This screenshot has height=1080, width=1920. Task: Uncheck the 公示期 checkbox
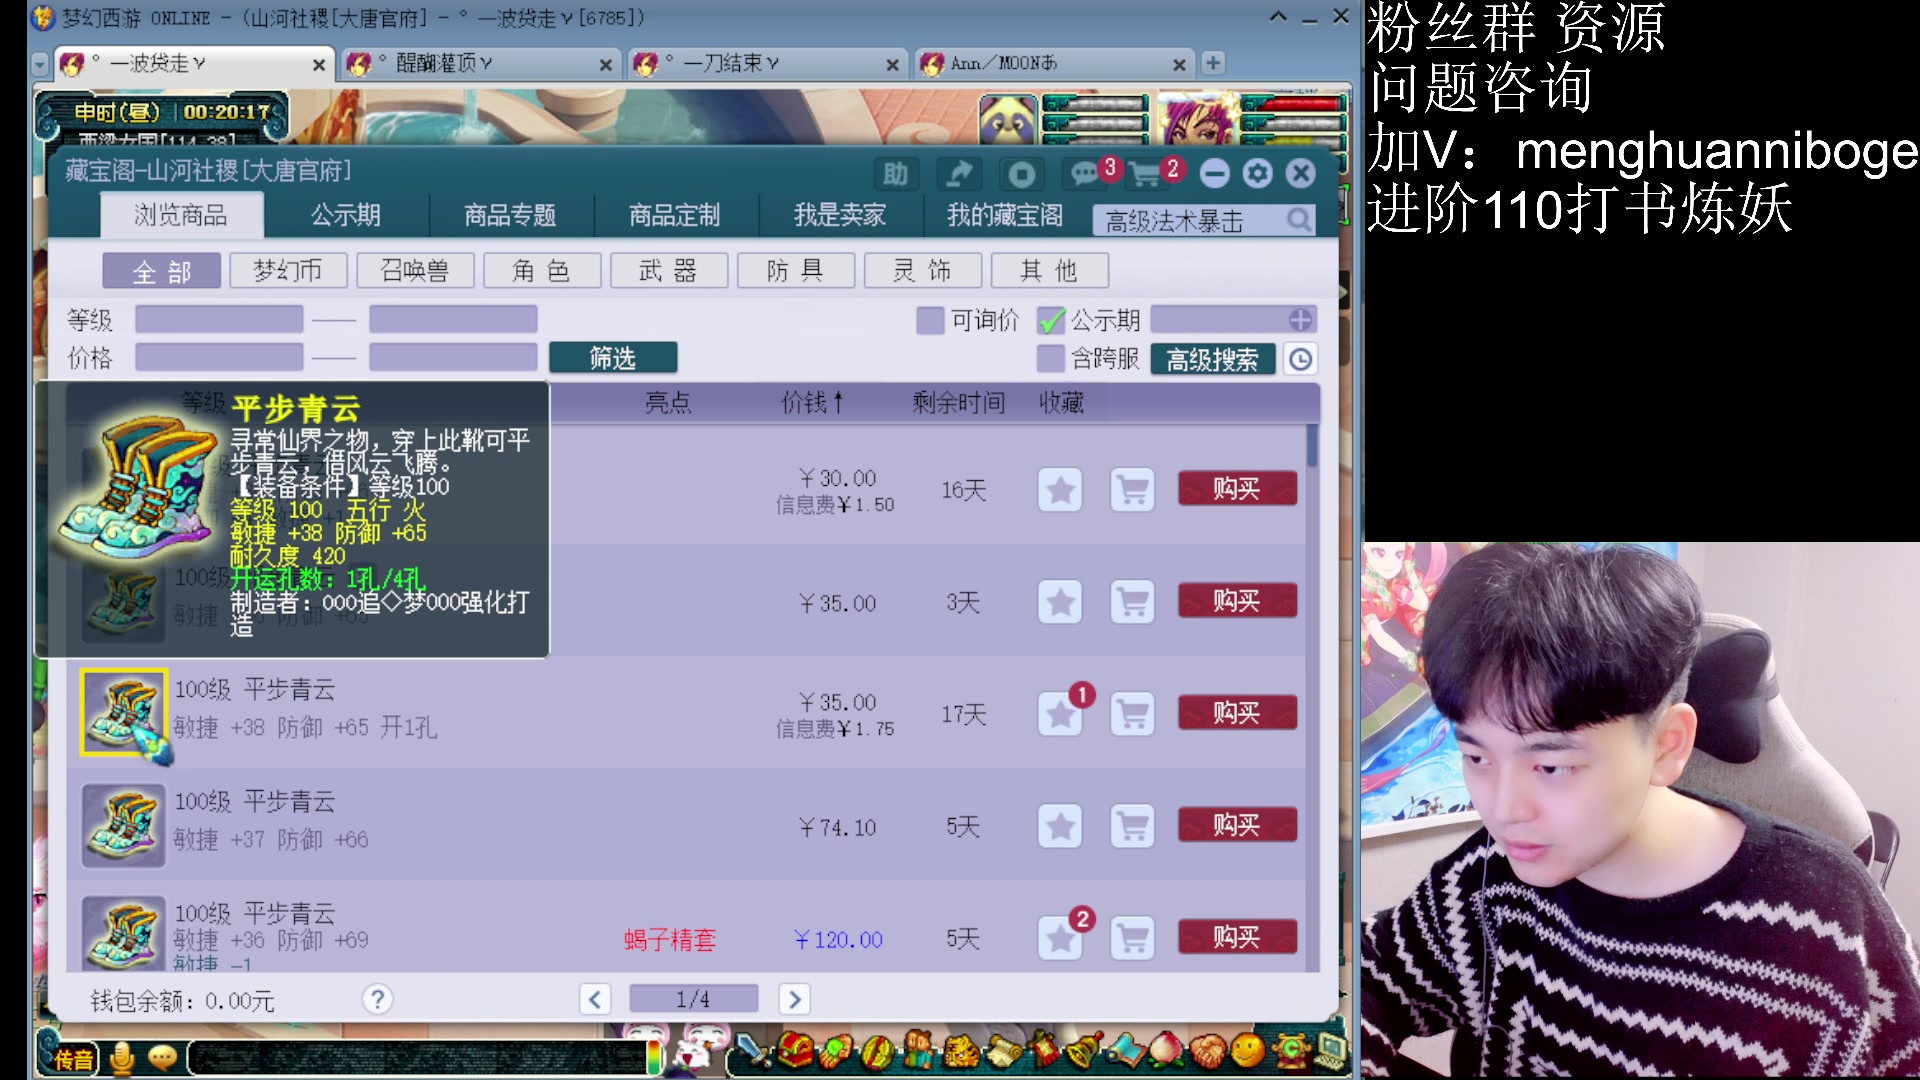[x=1051, y=320]
